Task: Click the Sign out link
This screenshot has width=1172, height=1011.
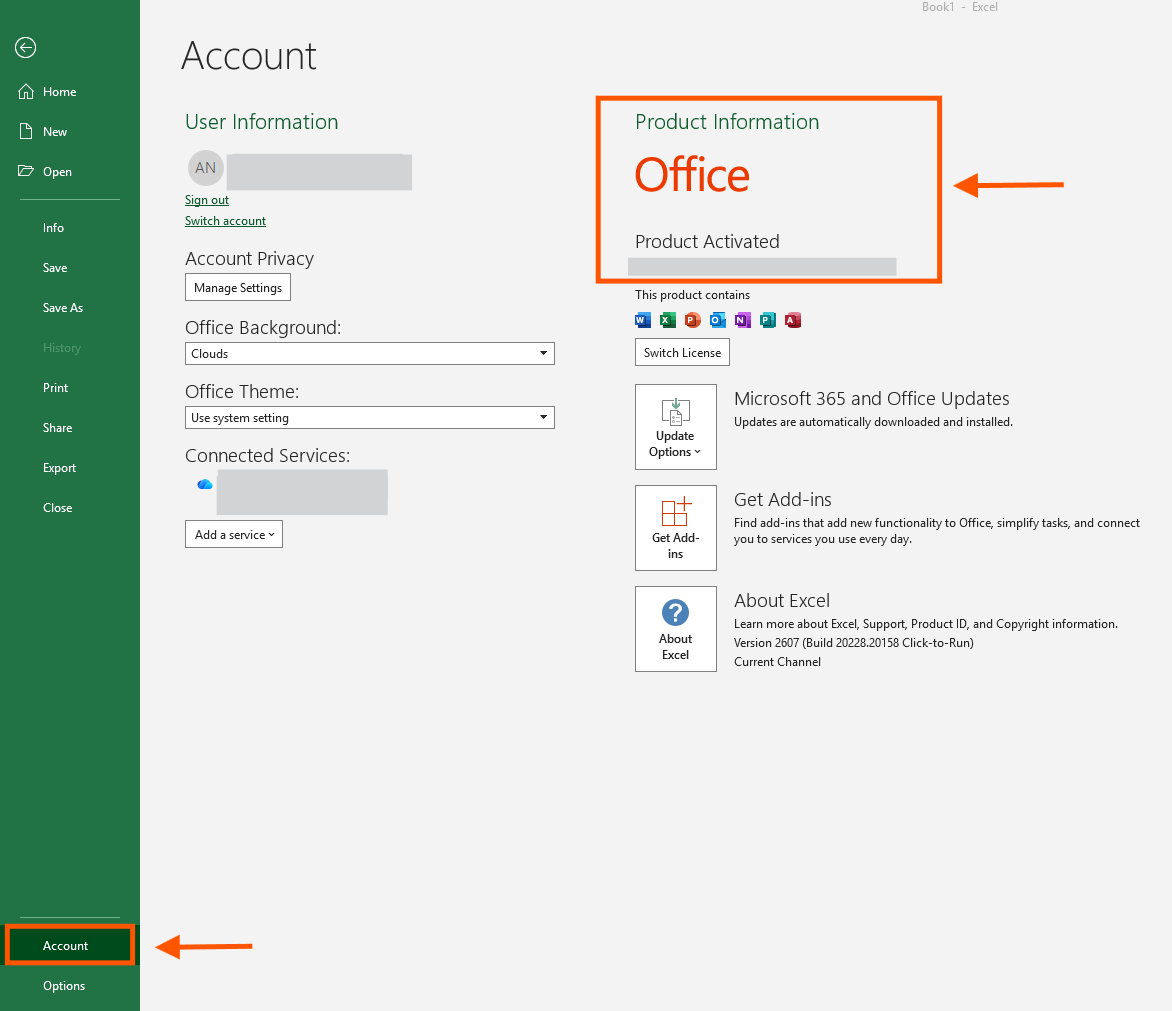Action: [207, 200]
